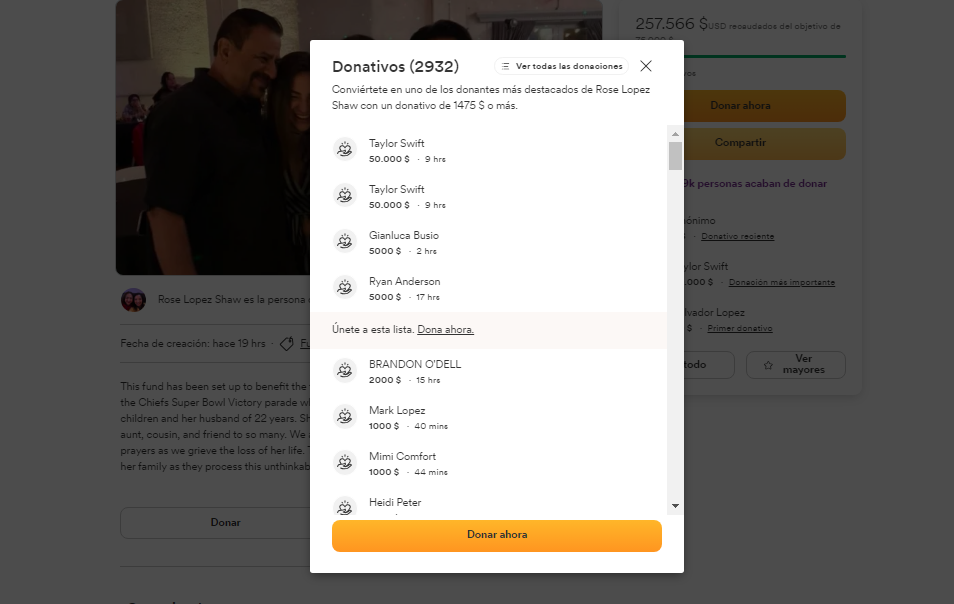Click the "Donar" button below the story

coord(225,522)
